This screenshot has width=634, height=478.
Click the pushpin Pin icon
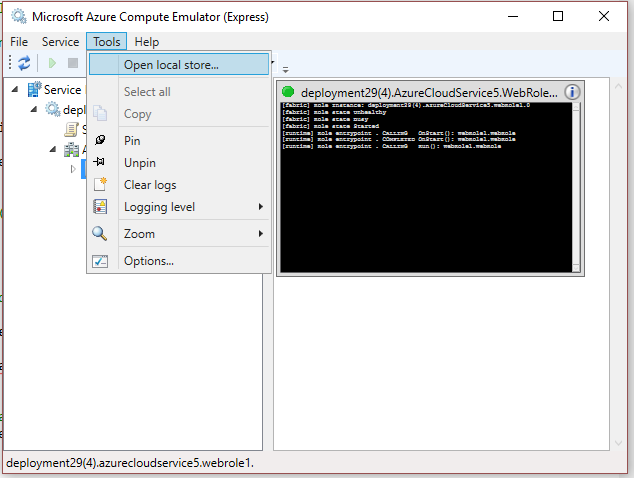100,140
